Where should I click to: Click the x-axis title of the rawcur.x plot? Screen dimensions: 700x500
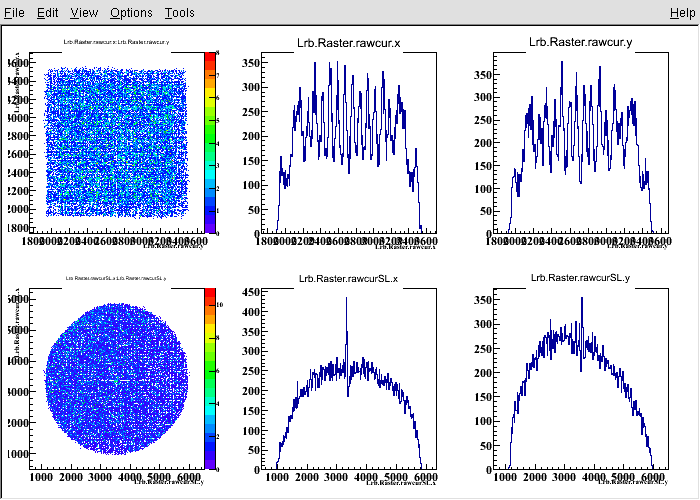(405, 246)
